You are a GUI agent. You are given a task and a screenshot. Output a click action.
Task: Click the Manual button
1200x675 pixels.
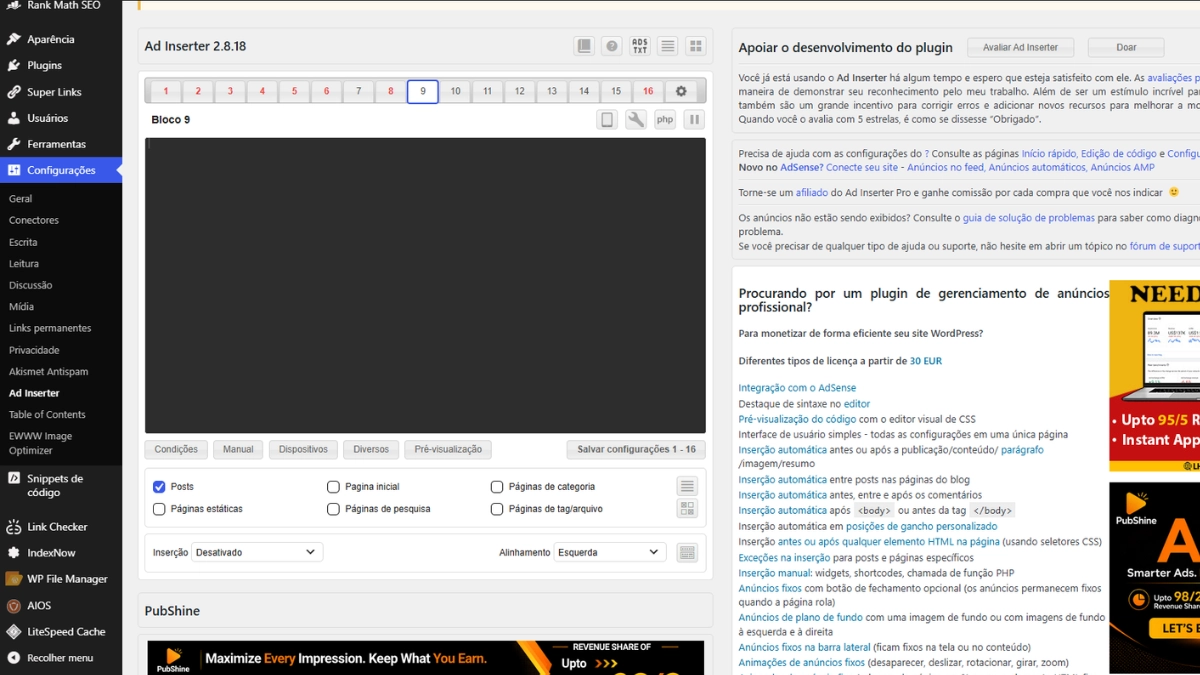238,450
